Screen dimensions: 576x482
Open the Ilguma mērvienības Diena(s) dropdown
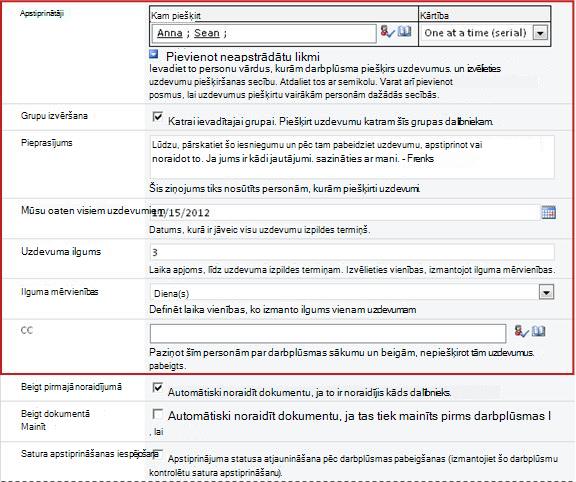click(x=546, y=292)
